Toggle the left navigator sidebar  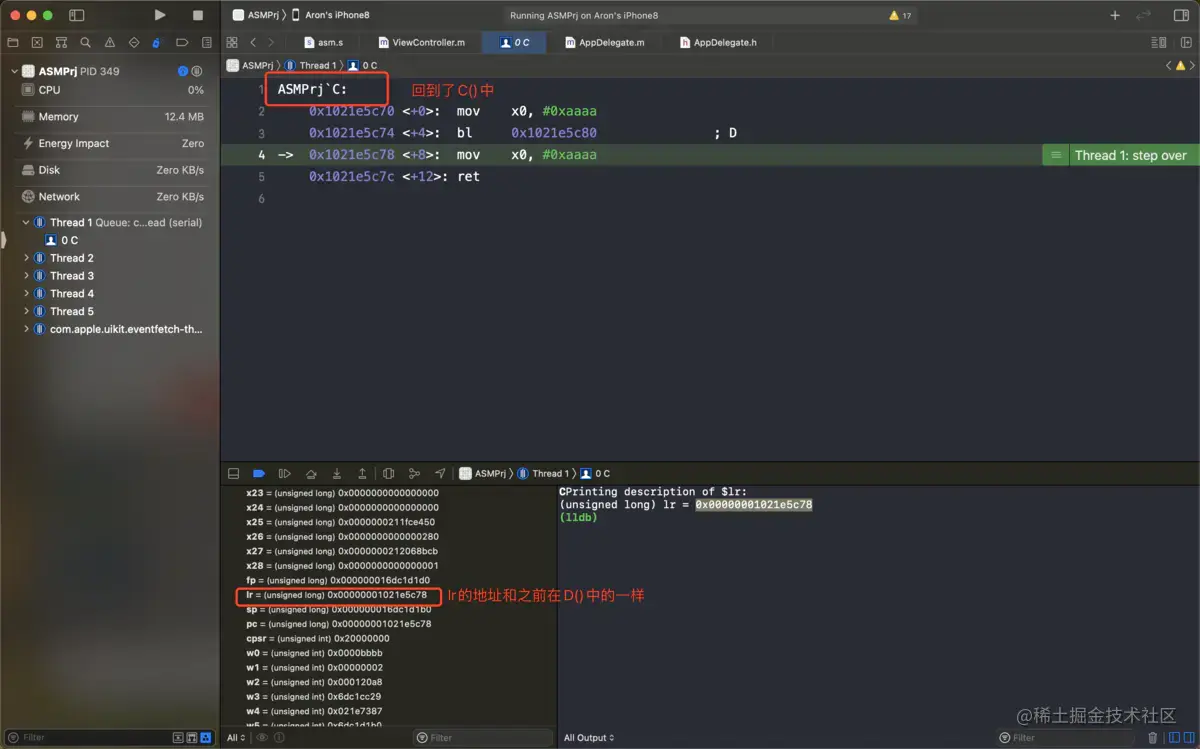point(77,15)
